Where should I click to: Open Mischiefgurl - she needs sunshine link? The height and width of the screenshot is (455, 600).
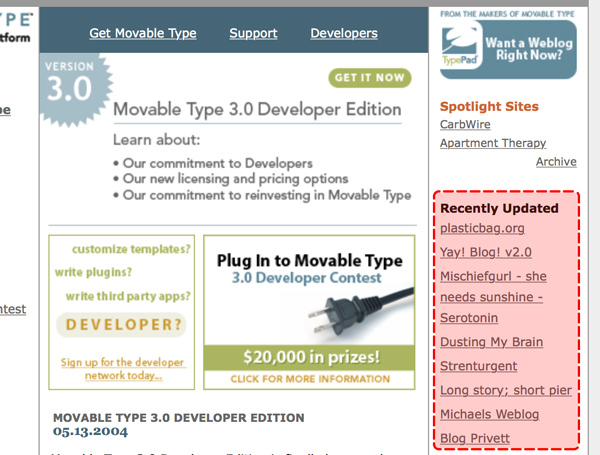[x=493, y=297]
